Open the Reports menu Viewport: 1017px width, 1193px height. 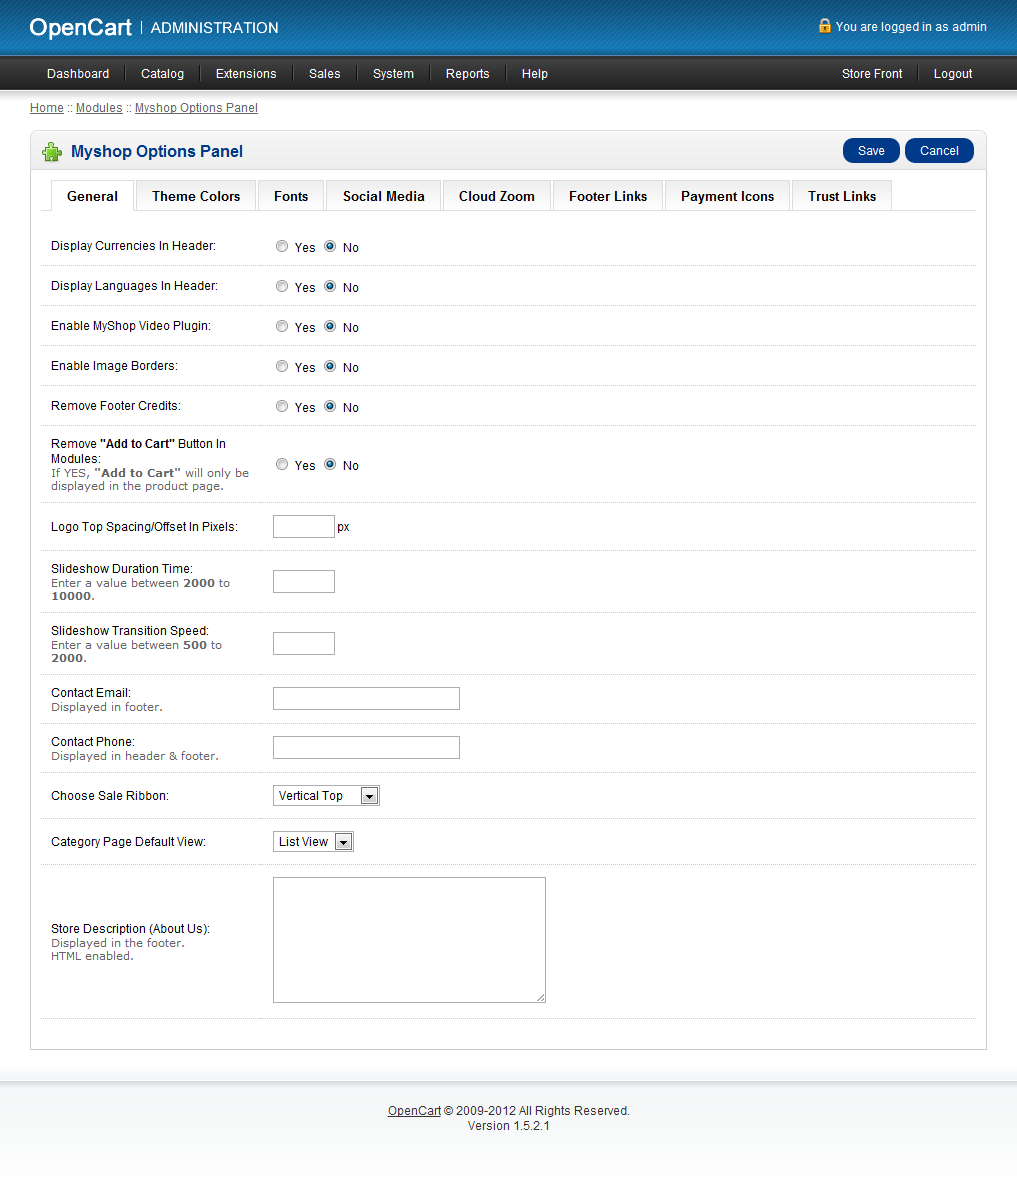(467, 74)
